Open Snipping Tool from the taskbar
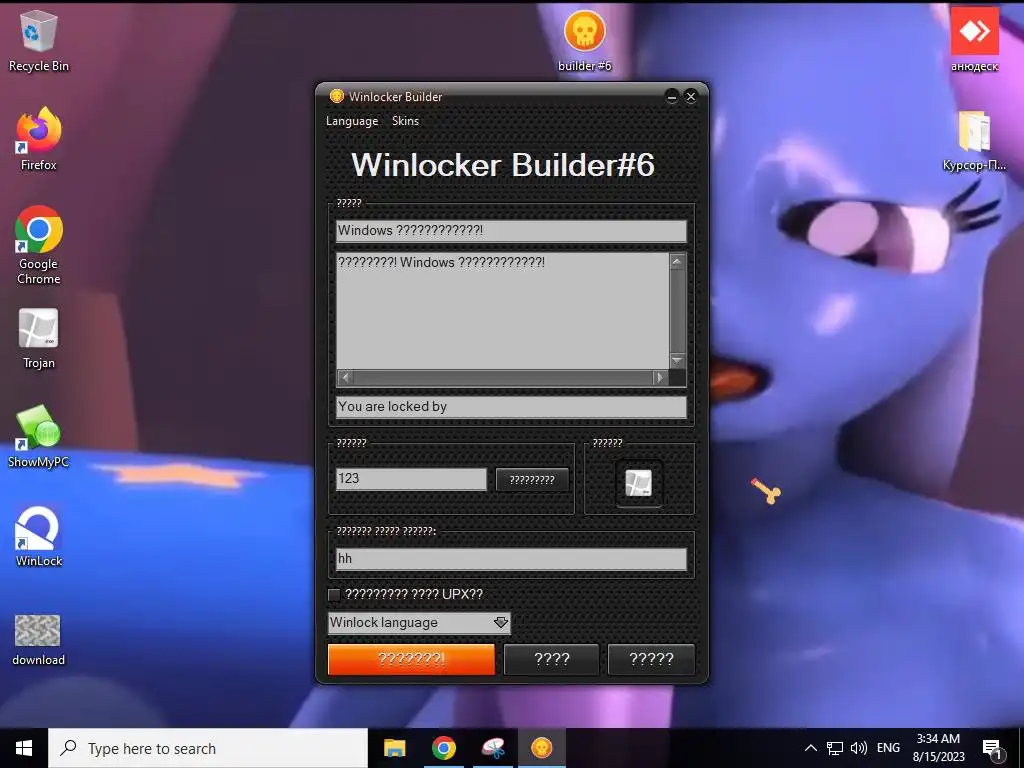This screenshot has width=1024, height=768. (493, 748)
